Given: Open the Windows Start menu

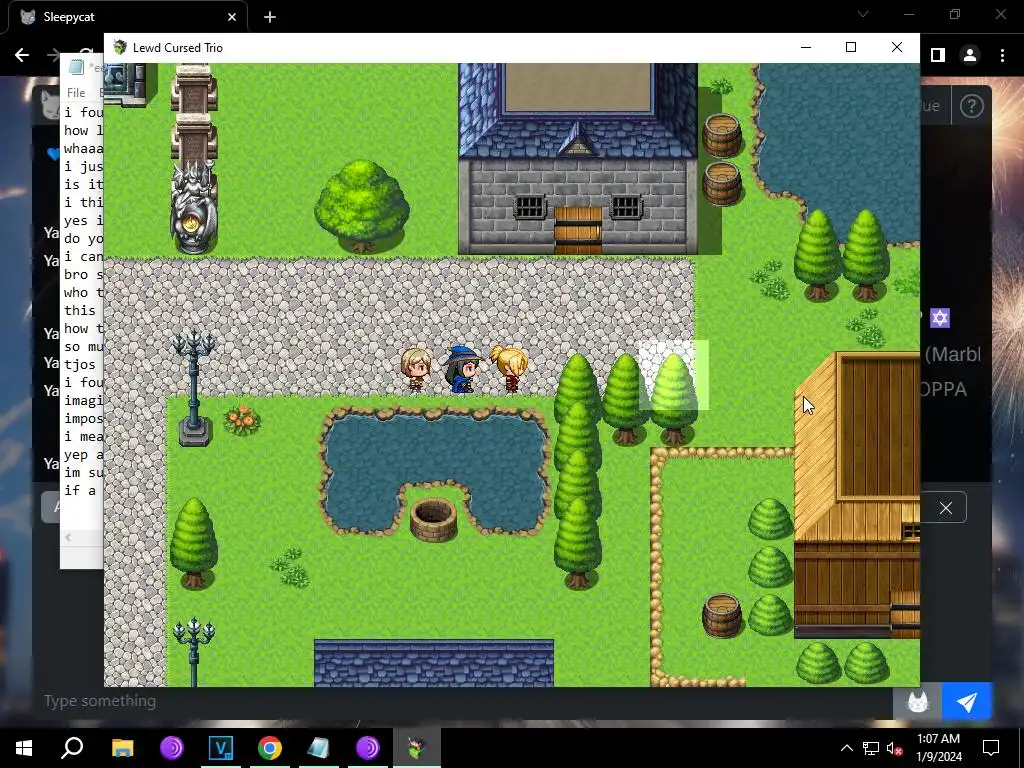Looking at the screenshot, I should [x=24, y=748].
